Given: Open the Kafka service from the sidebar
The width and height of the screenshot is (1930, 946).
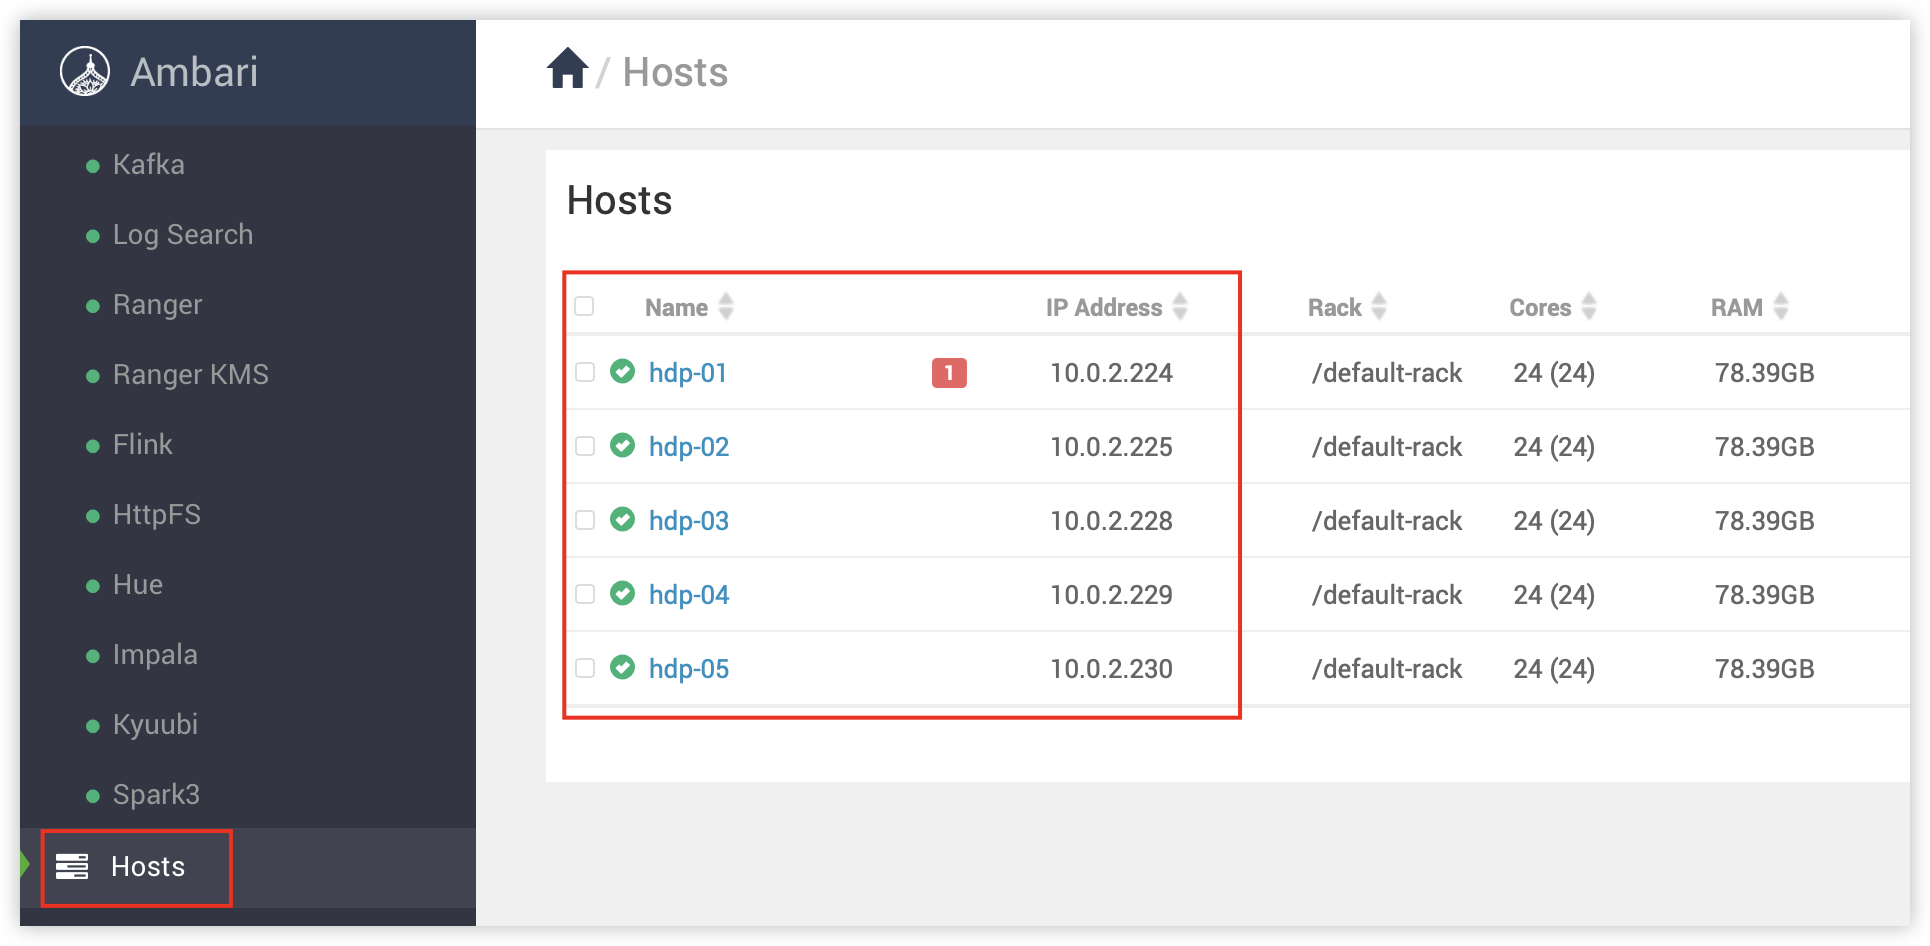Looking at the screenshot, I should (x=147, y=163).
